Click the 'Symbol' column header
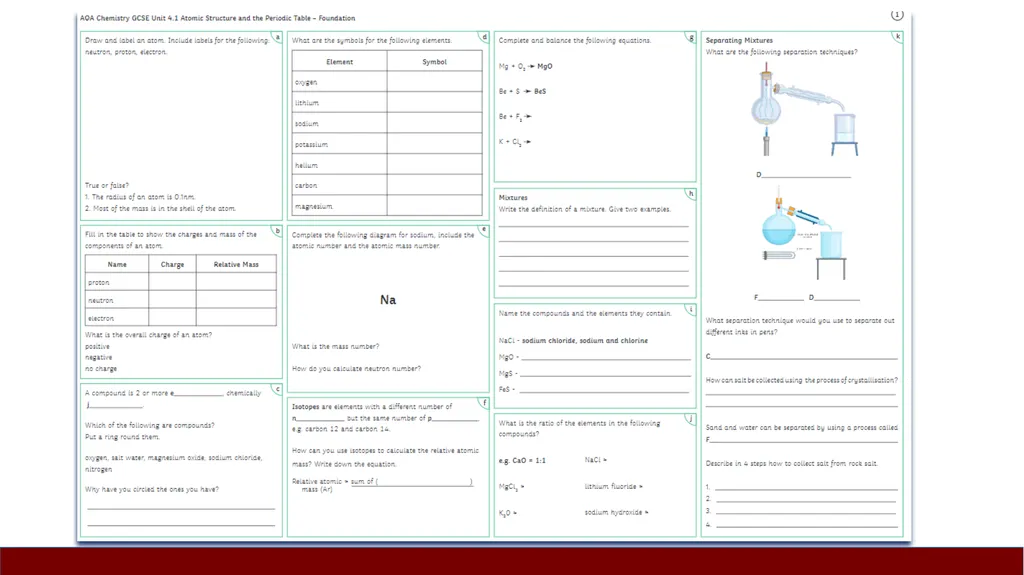 click(x=434, y=62)
